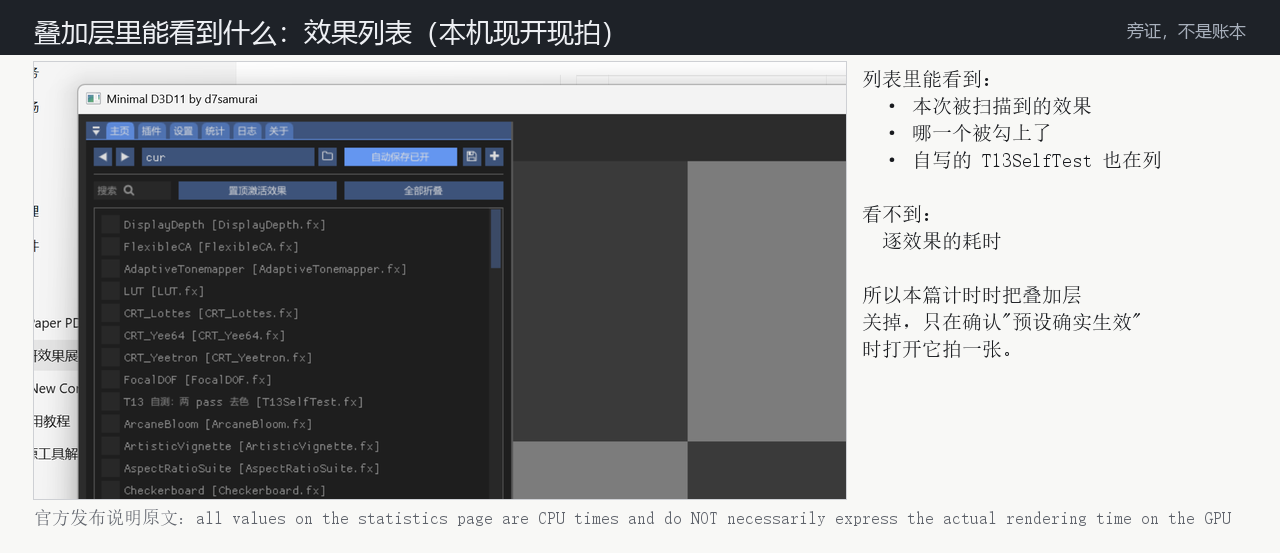Select the CRT_Lottes [CRT_Lottes.fx] label
1280x553 pixels.
pyautogui.click(x=211, y=313)
